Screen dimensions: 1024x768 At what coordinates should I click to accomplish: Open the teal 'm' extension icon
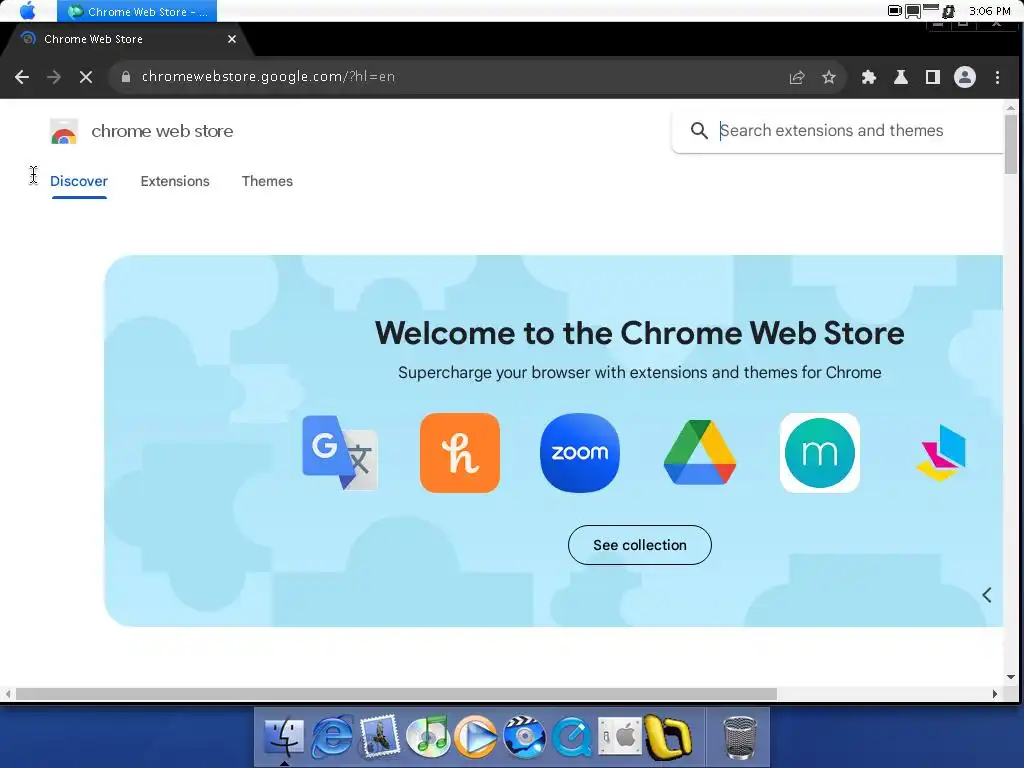tap(820, 453)
